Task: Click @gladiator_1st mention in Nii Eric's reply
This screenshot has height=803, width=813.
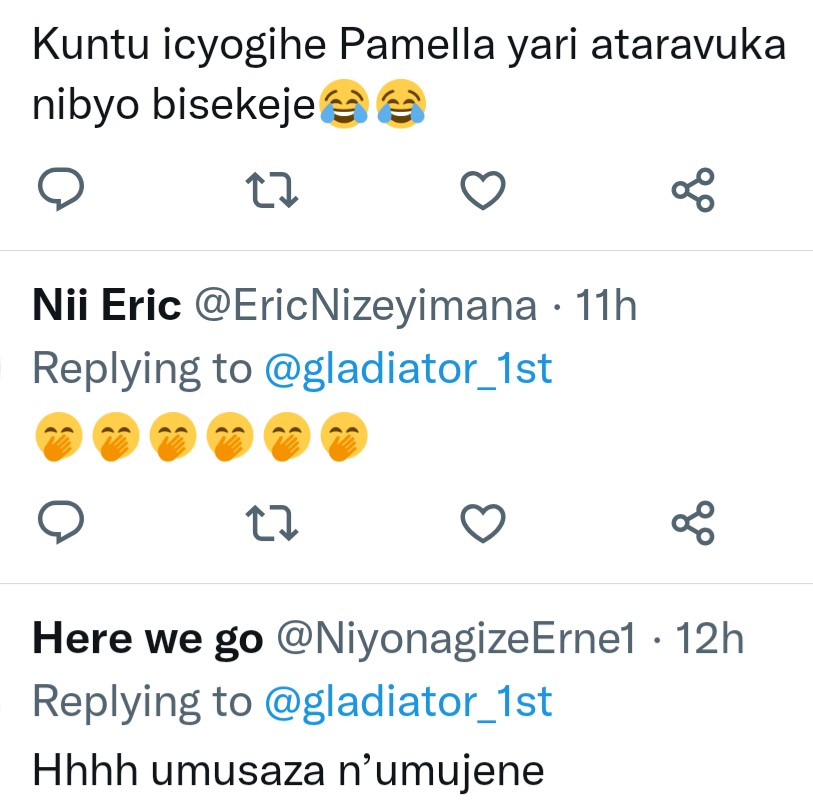Action: pos(408,369)
